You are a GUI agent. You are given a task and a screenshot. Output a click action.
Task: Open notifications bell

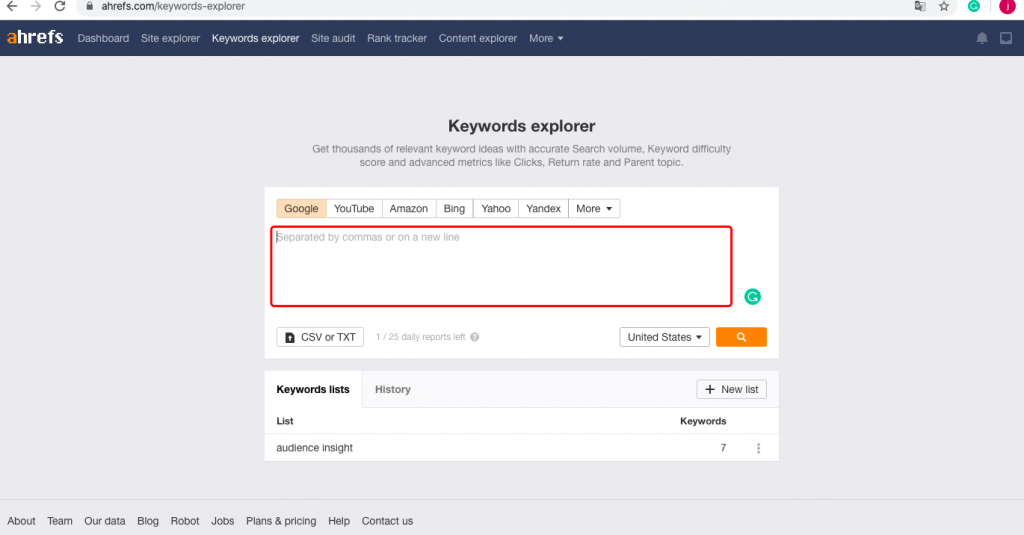(x=982, y=38)
